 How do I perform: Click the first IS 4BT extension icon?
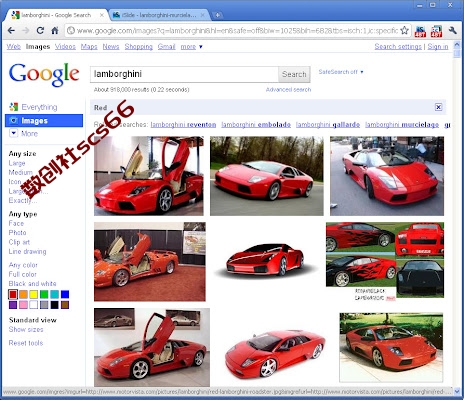(x=420, y=31)
